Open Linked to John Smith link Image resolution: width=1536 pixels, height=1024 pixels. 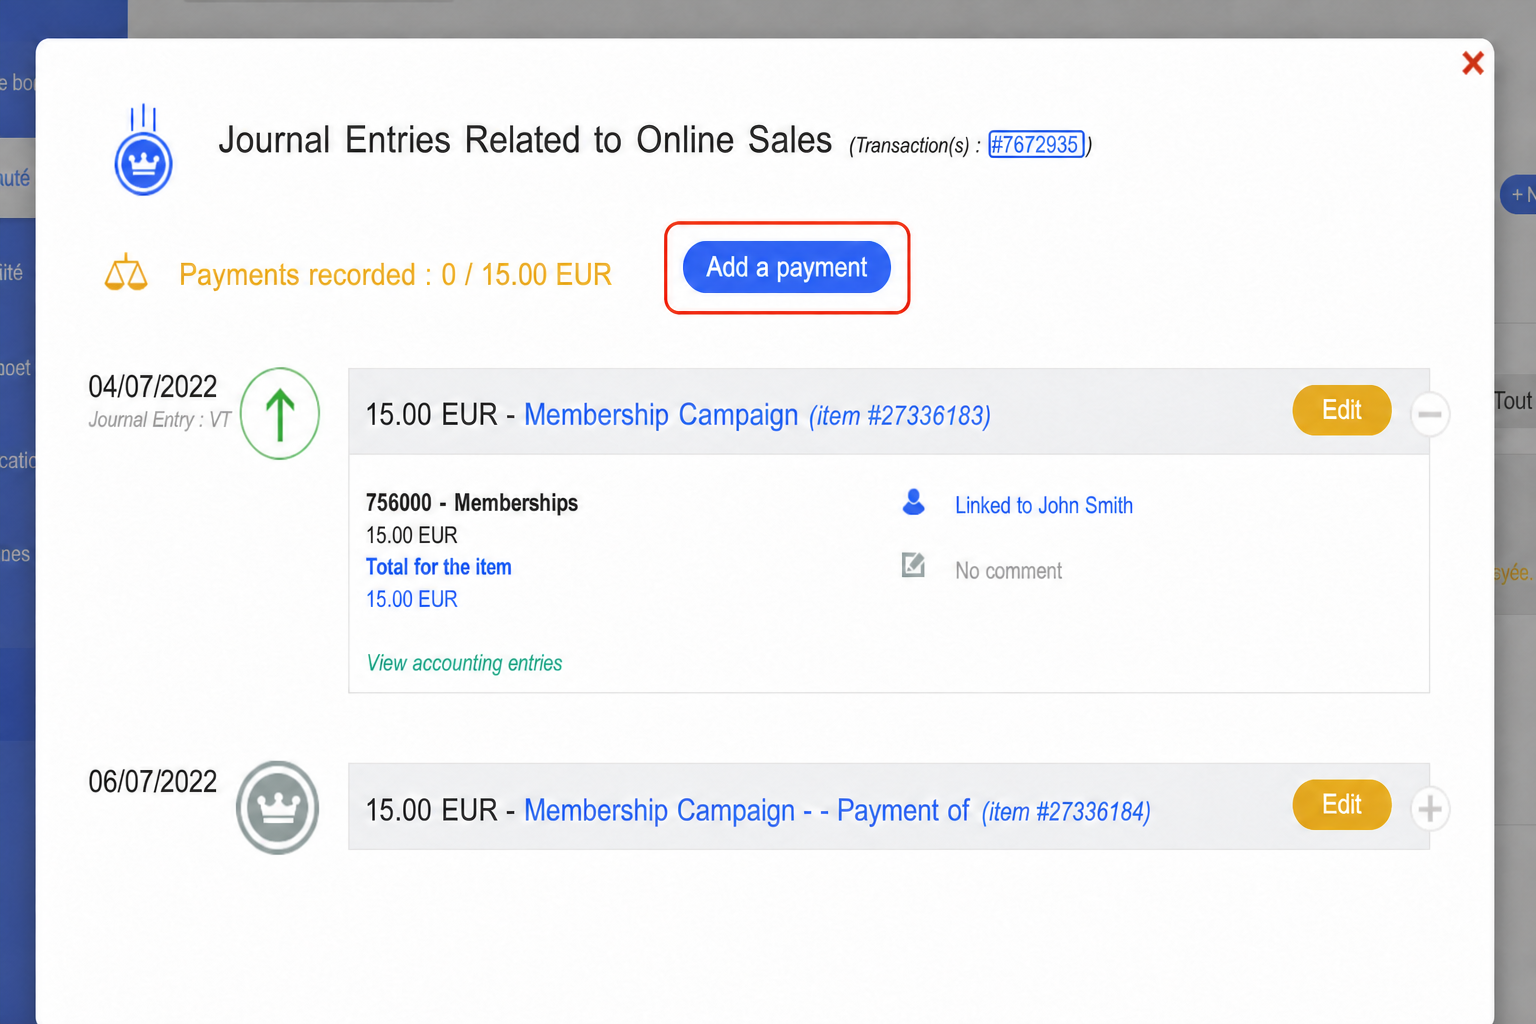click(x=1044, y=505)
